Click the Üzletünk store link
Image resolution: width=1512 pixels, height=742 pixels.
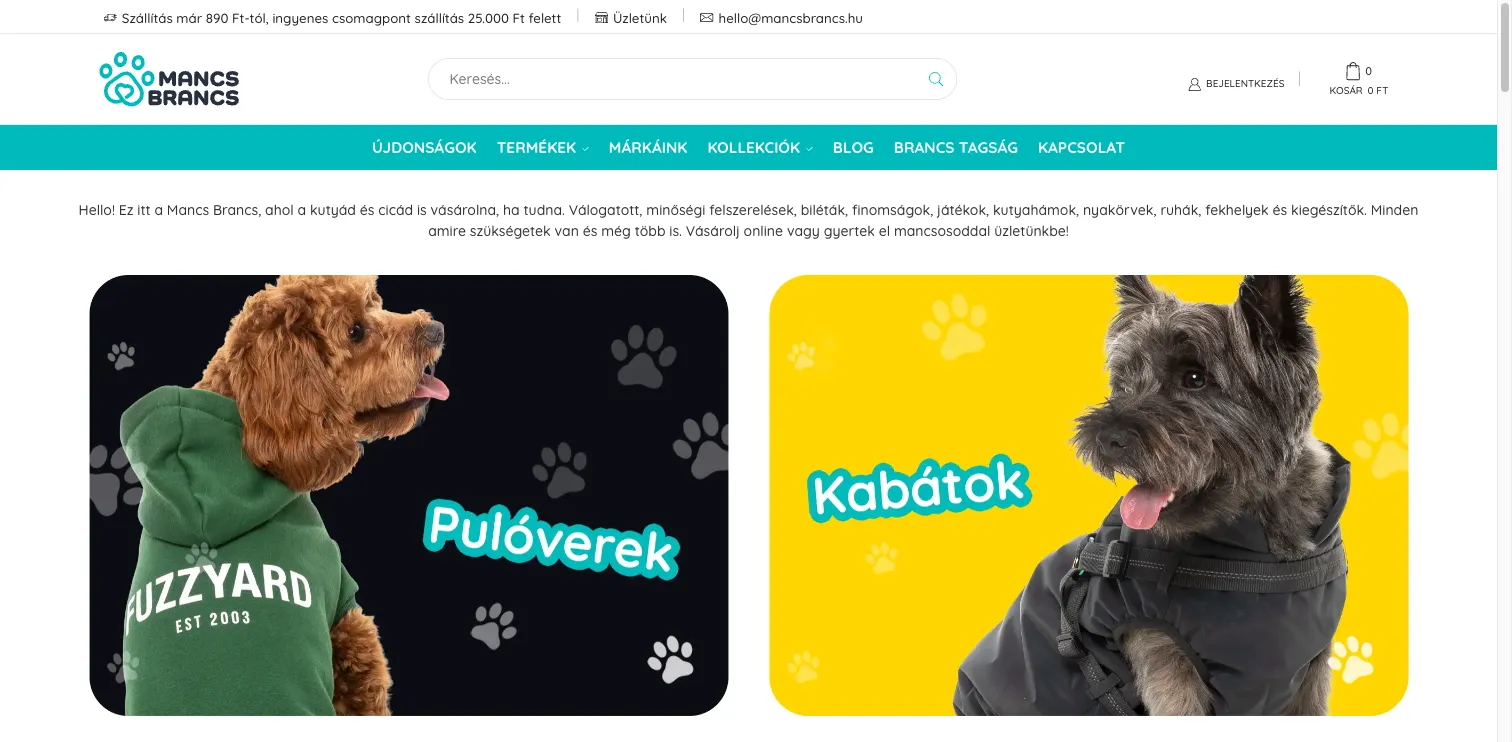(640, 18)
